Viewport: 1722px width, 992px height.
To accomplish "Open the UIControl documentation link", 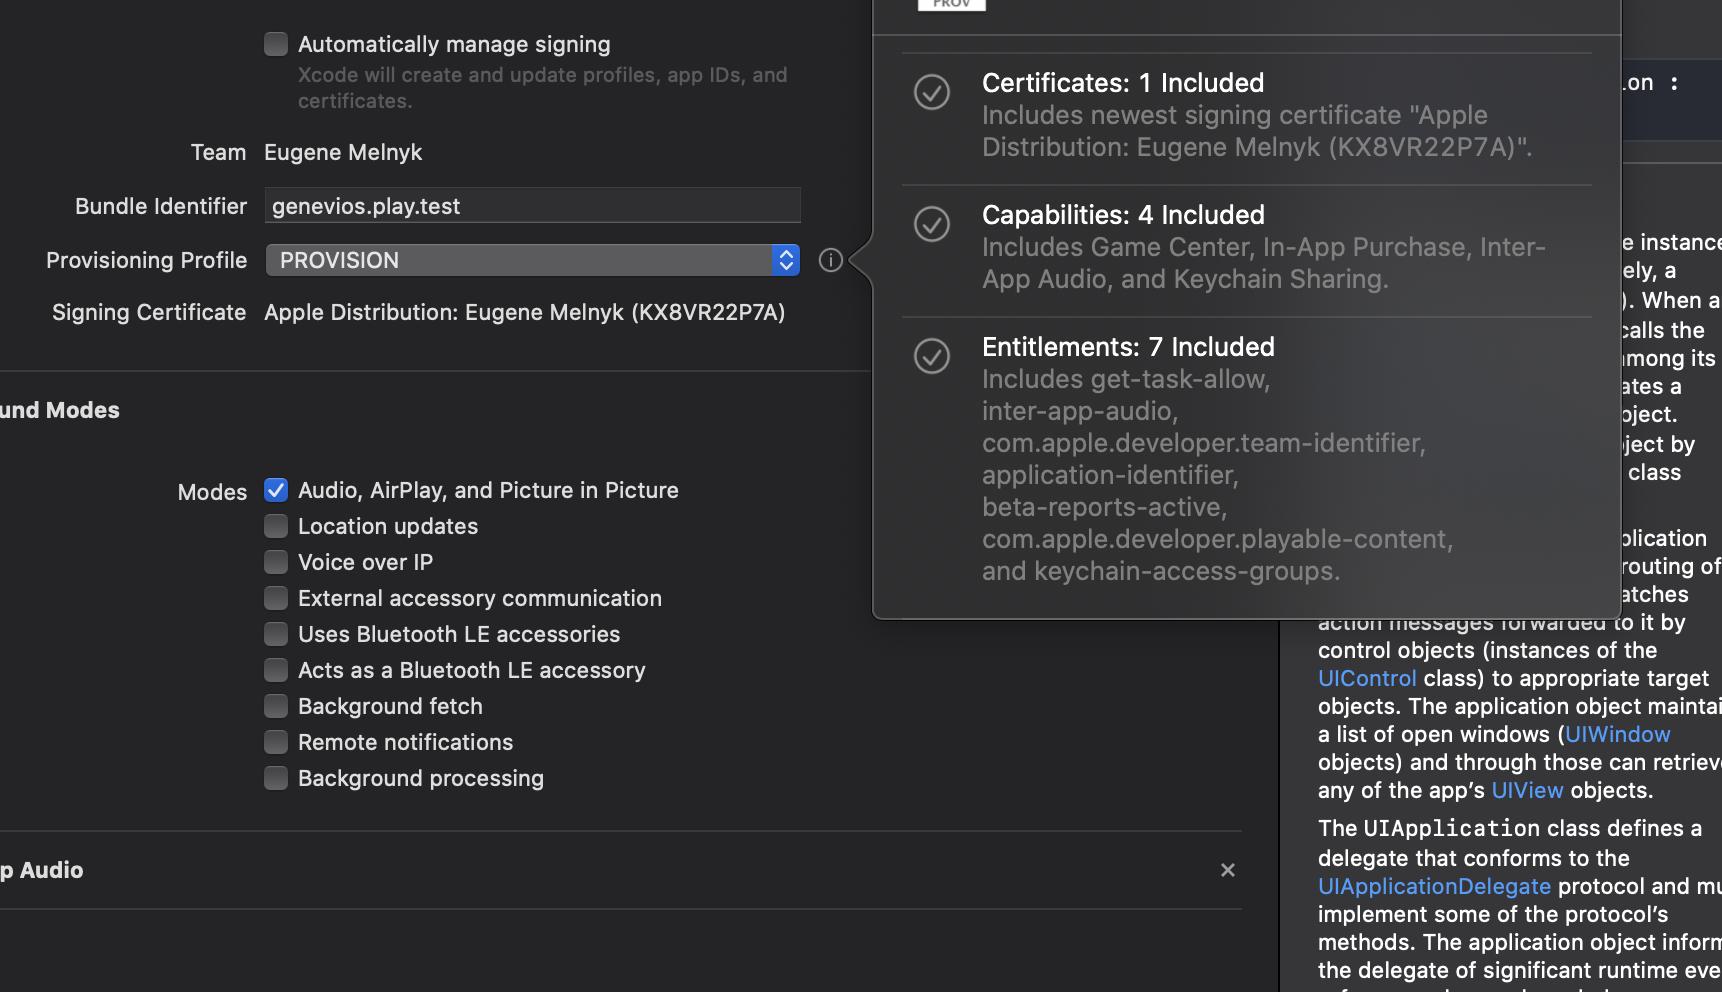I will pos(1367,678).
